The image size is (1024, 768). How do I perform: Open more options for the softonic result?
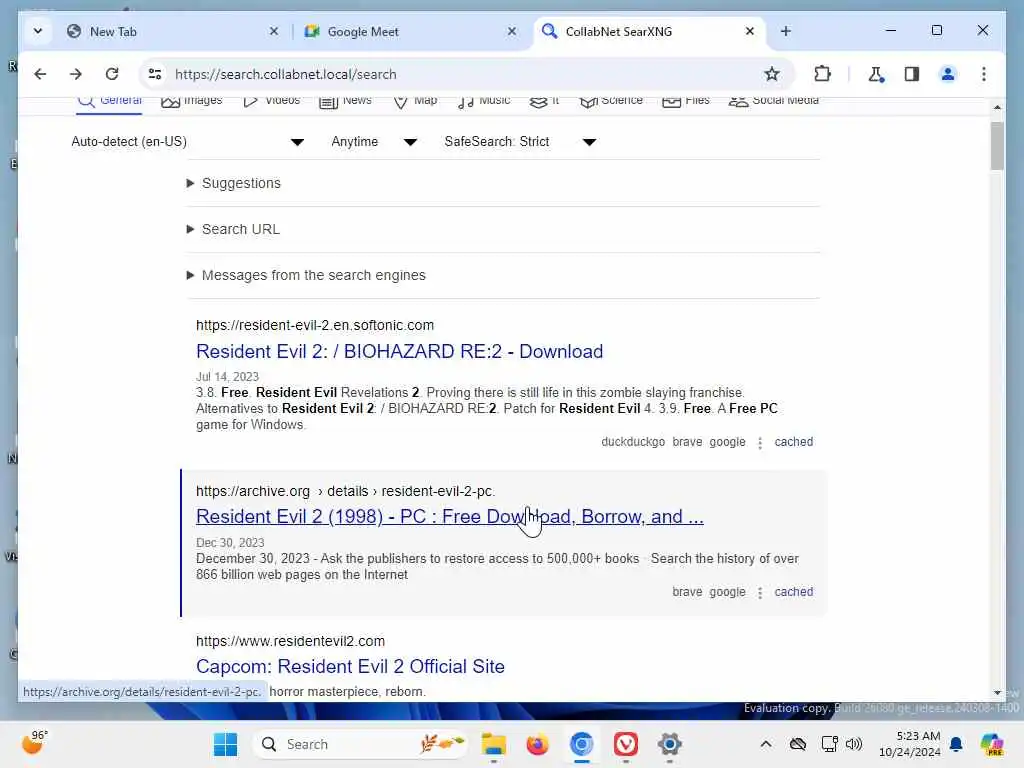tap(760, 443)
